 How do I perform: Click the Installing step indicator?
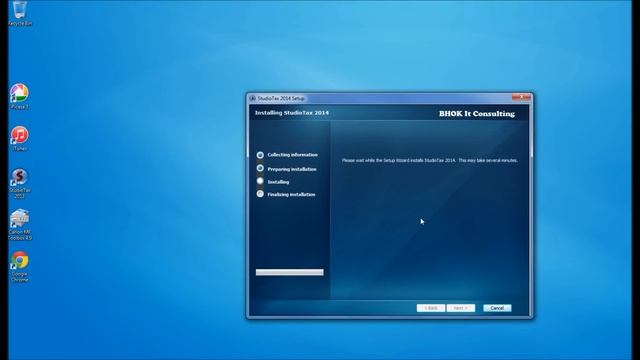point(260,181)
